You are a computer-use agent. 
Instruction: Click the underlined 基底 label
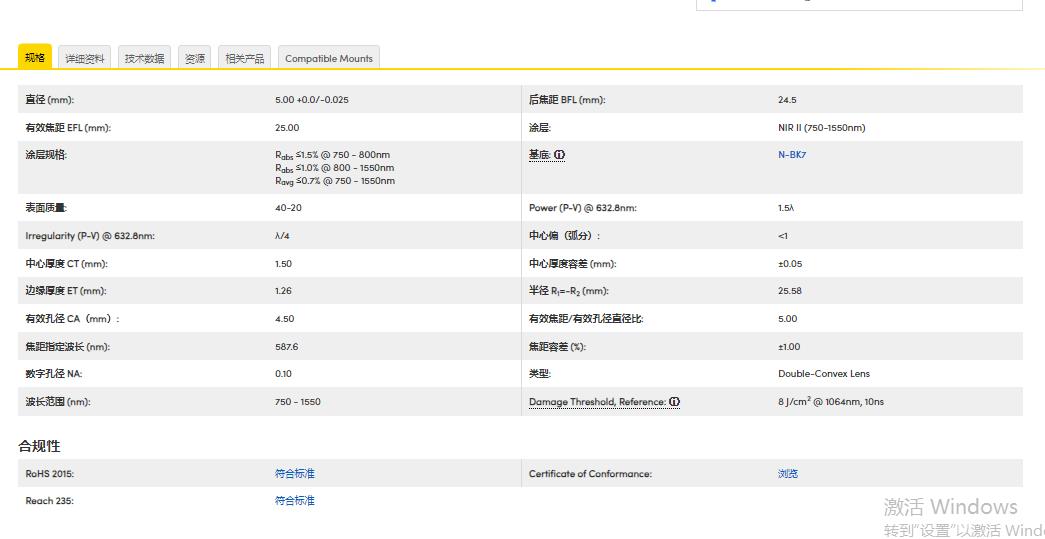tap(539, 155)
